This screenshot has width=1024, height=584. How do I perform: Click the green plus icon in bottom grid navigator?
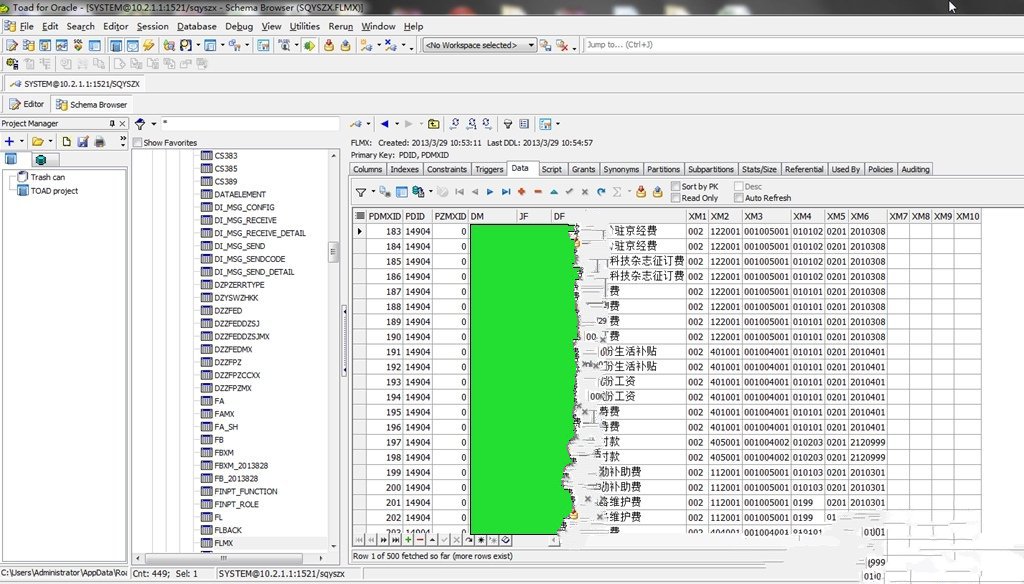click(x=407, y=540)
